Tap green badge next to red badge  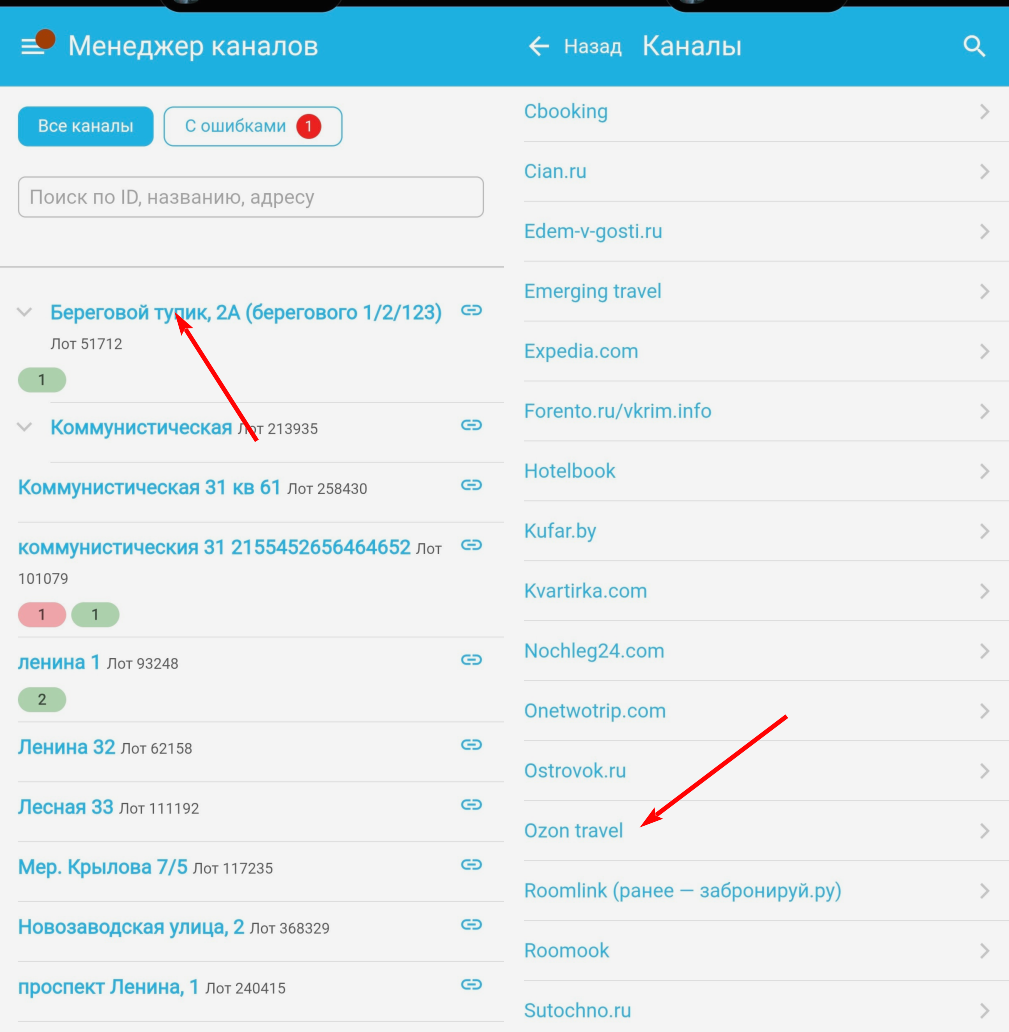pyautogui.click(x=95, y=615)
